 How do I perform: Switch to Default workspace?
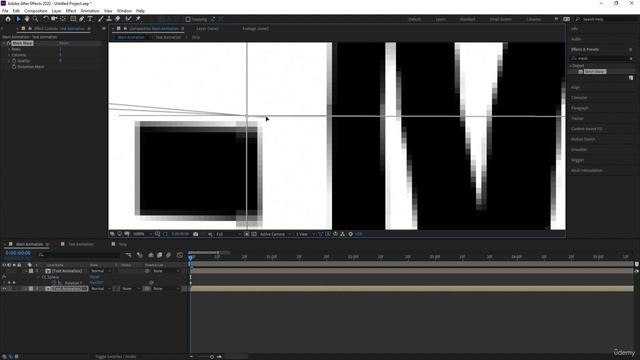414,19
